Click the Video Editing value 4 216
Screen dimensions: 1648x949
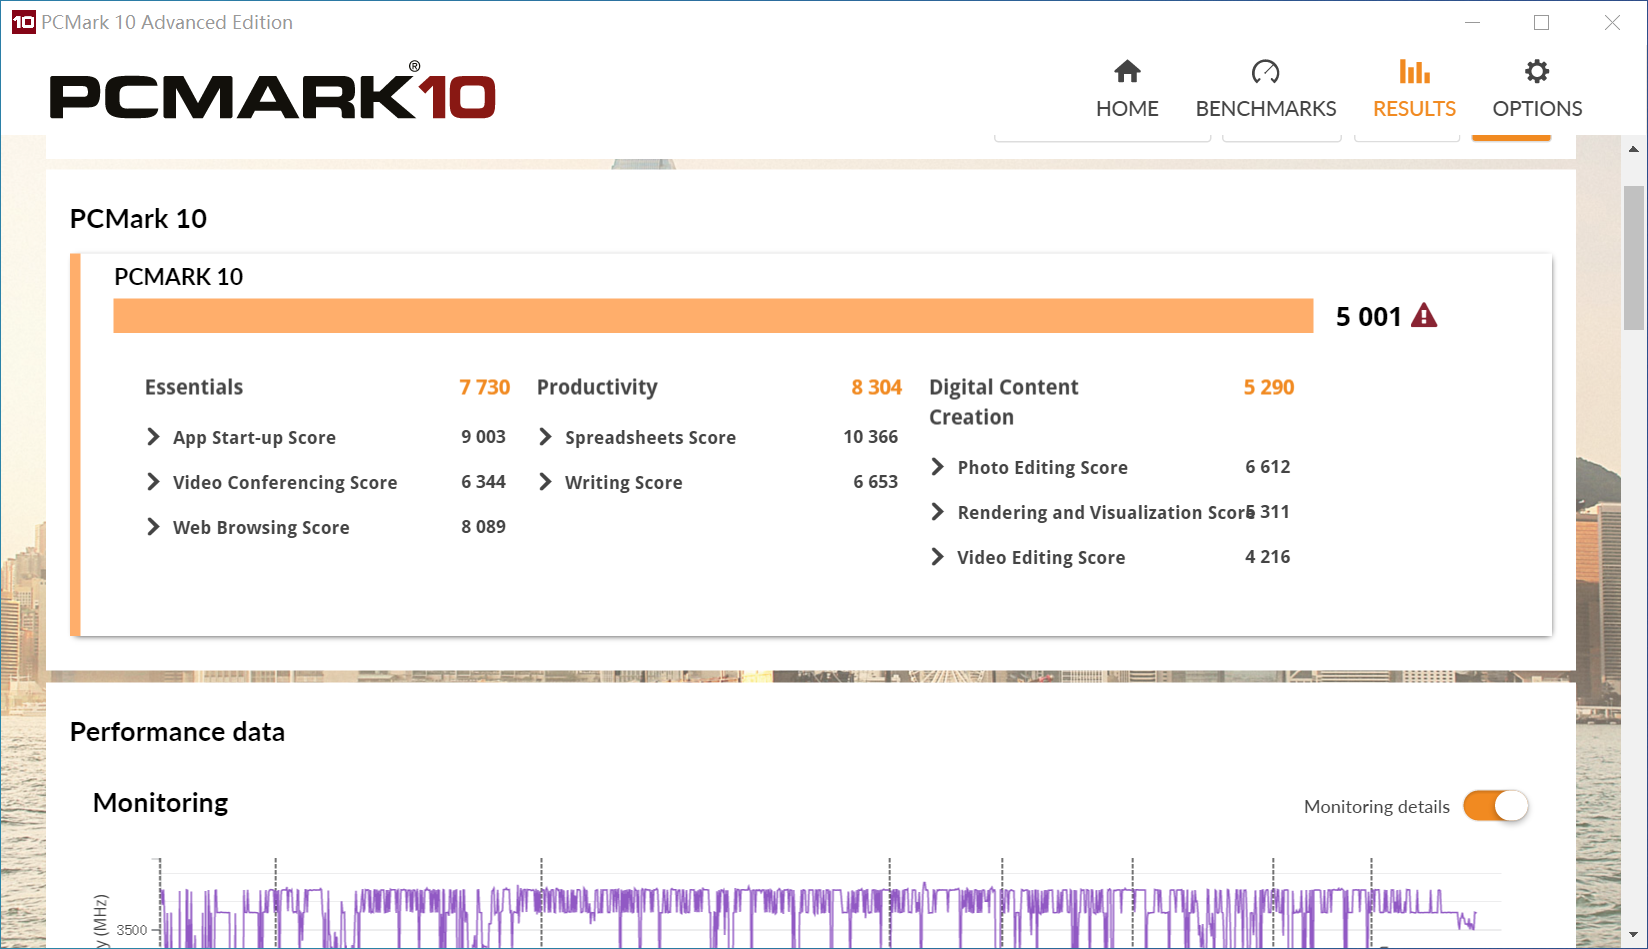click(1268, 557)
